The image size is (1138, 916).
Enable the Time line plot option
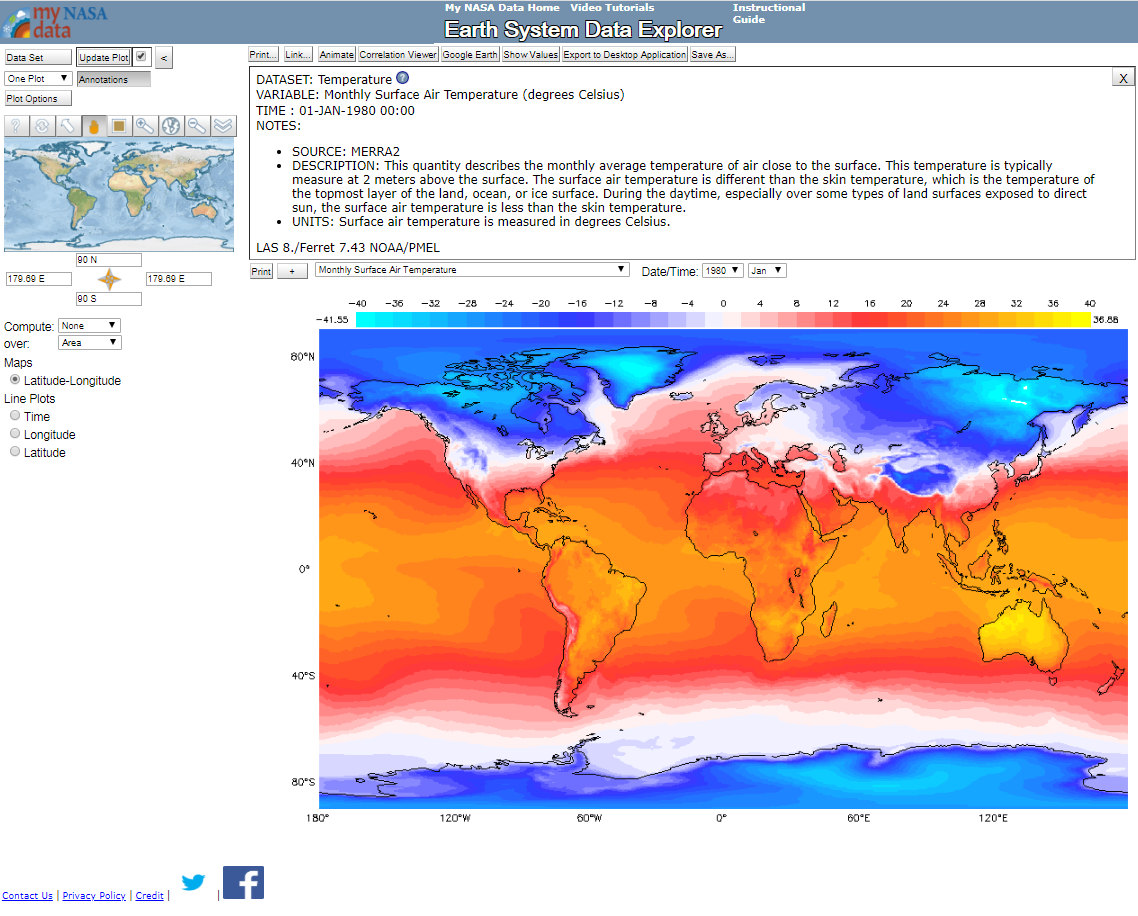14,415
